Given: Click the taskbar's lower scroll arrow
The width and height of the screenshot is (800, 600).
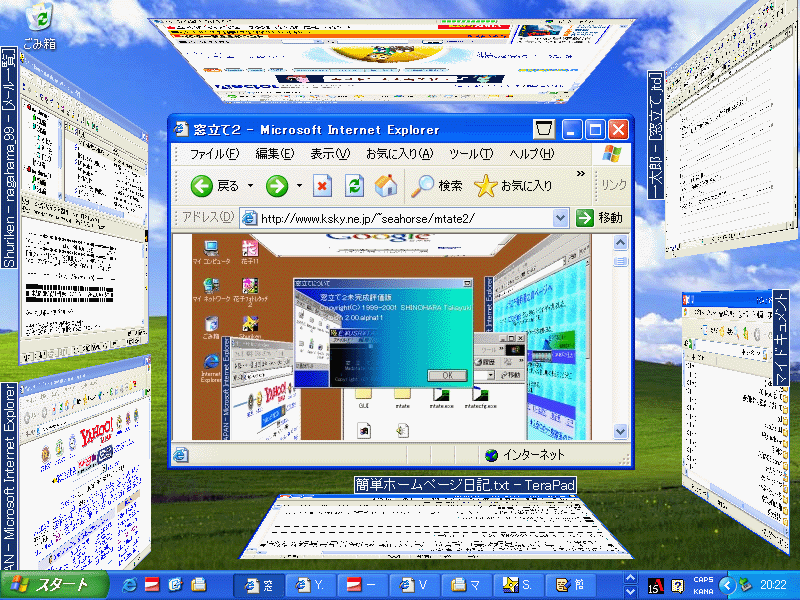Looking at the screenshot, I should coord(631,592).
